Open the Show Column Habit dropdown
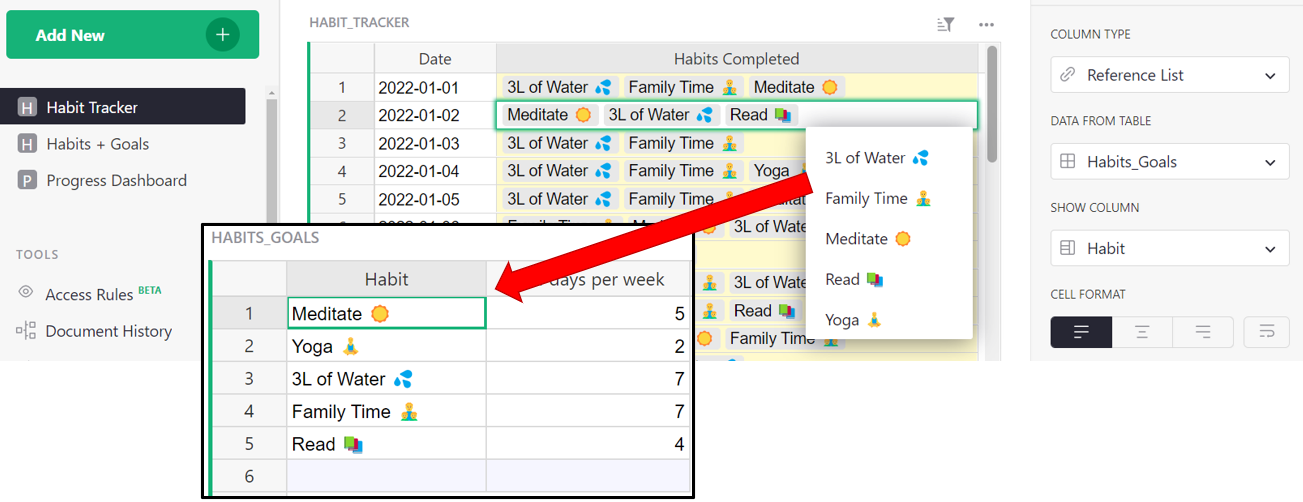Screen dimensions: 1303x502 point(1169,249)
